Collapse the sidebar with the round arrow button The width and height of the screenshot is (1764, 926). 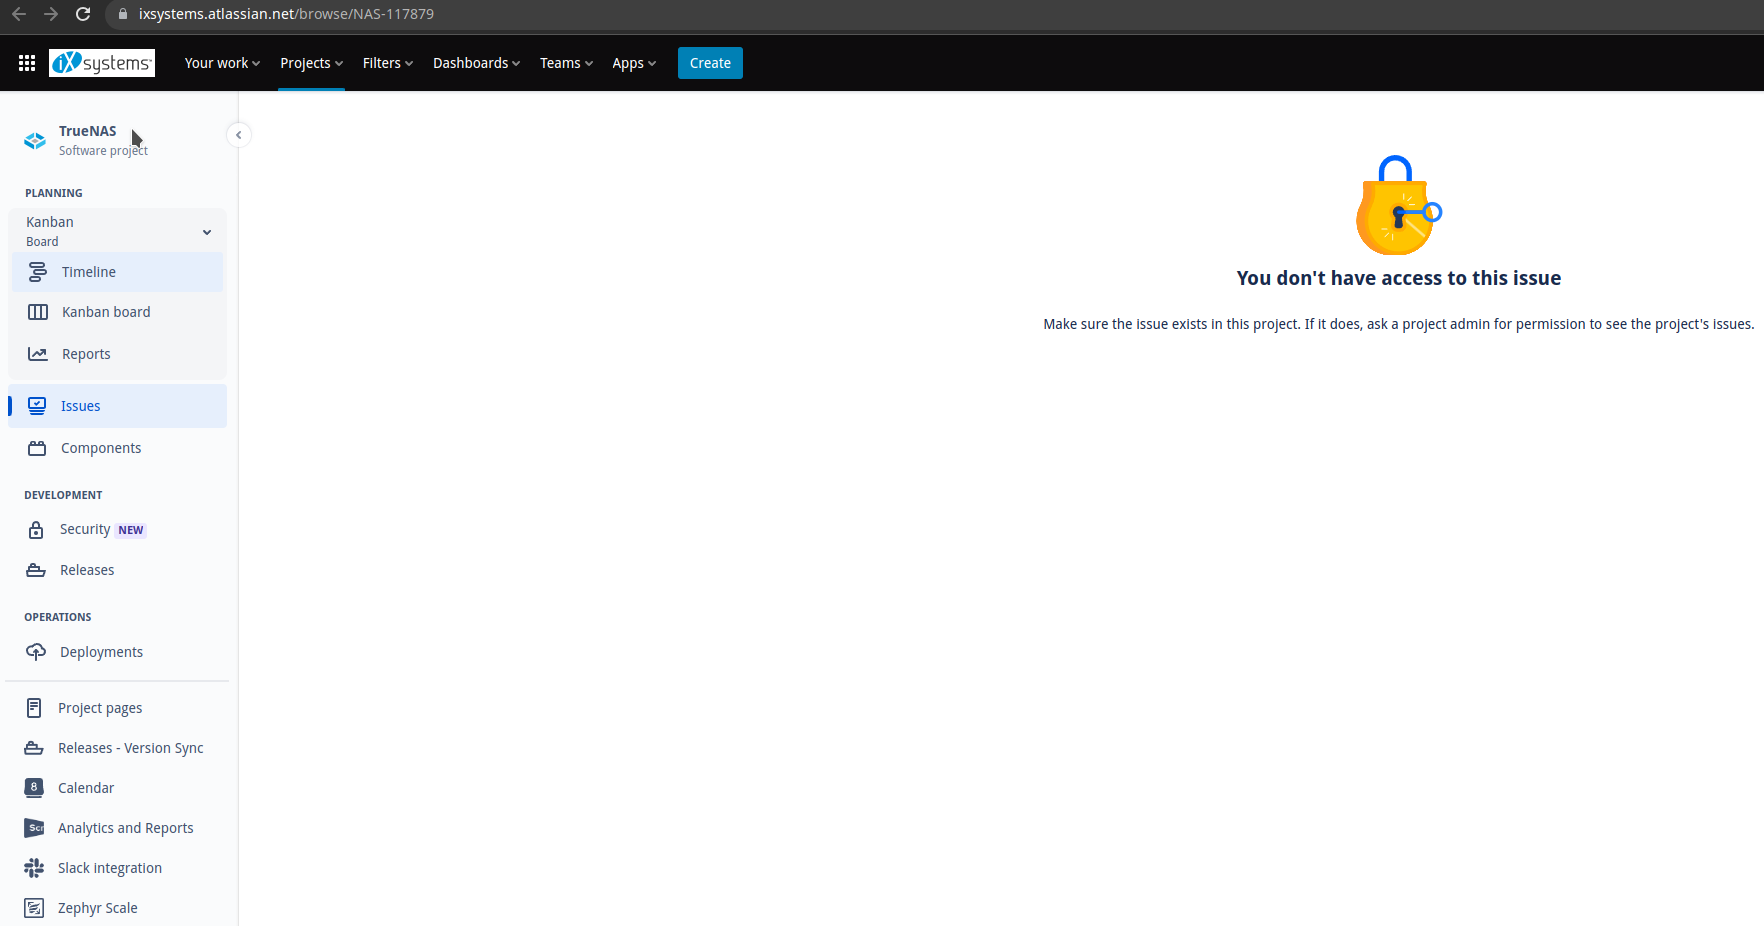click(238, 135)
